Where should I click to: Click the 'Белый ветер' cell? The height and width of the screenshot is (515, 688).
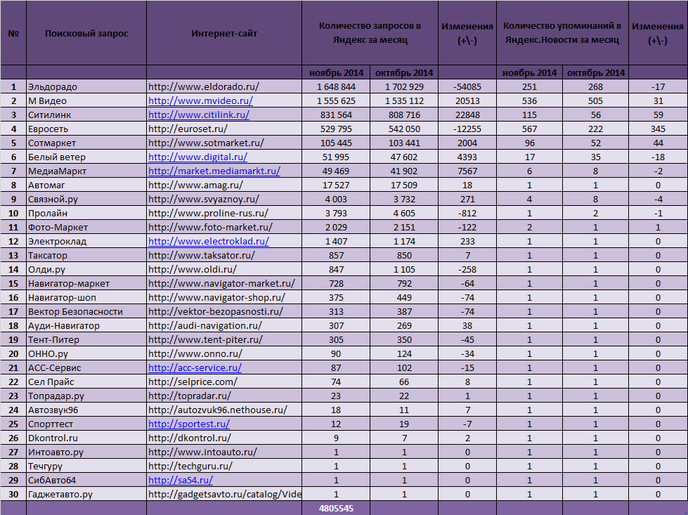click(86, 157)
